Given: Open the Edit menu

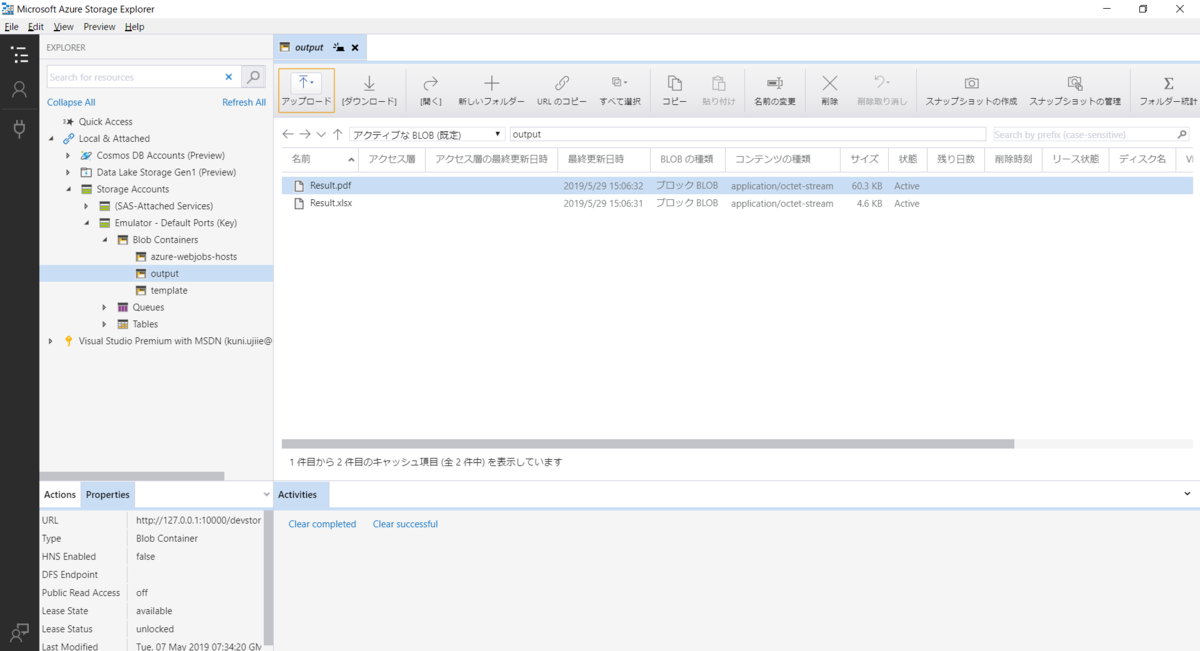Looking at the screenshot, I should point(35,27).
